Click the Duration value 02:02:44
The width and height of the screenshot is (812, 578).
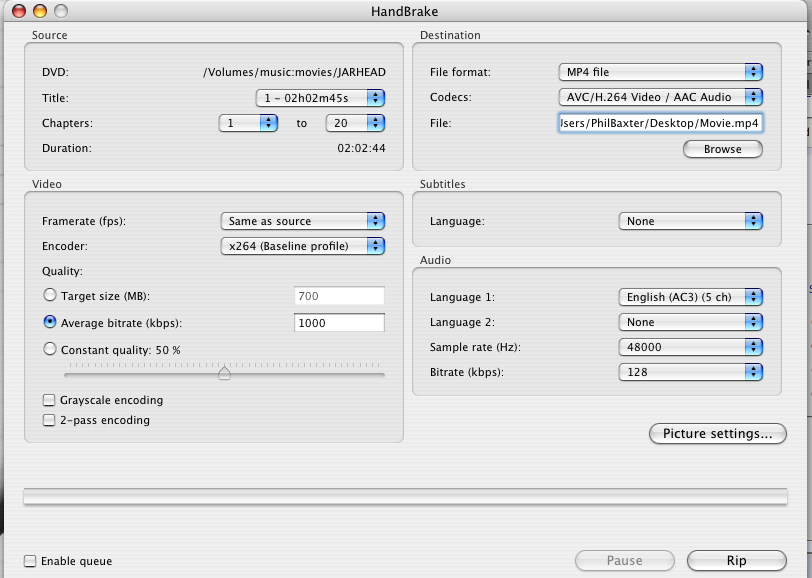(361, 148)
